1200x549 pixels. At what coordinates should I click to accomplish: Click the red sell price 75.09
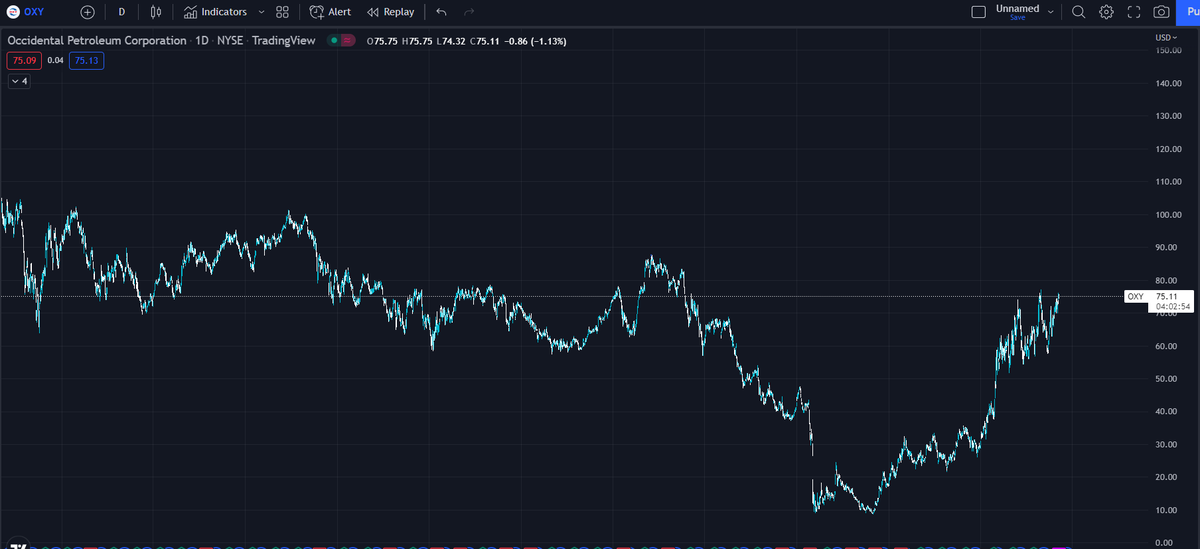tap(23, 60)
